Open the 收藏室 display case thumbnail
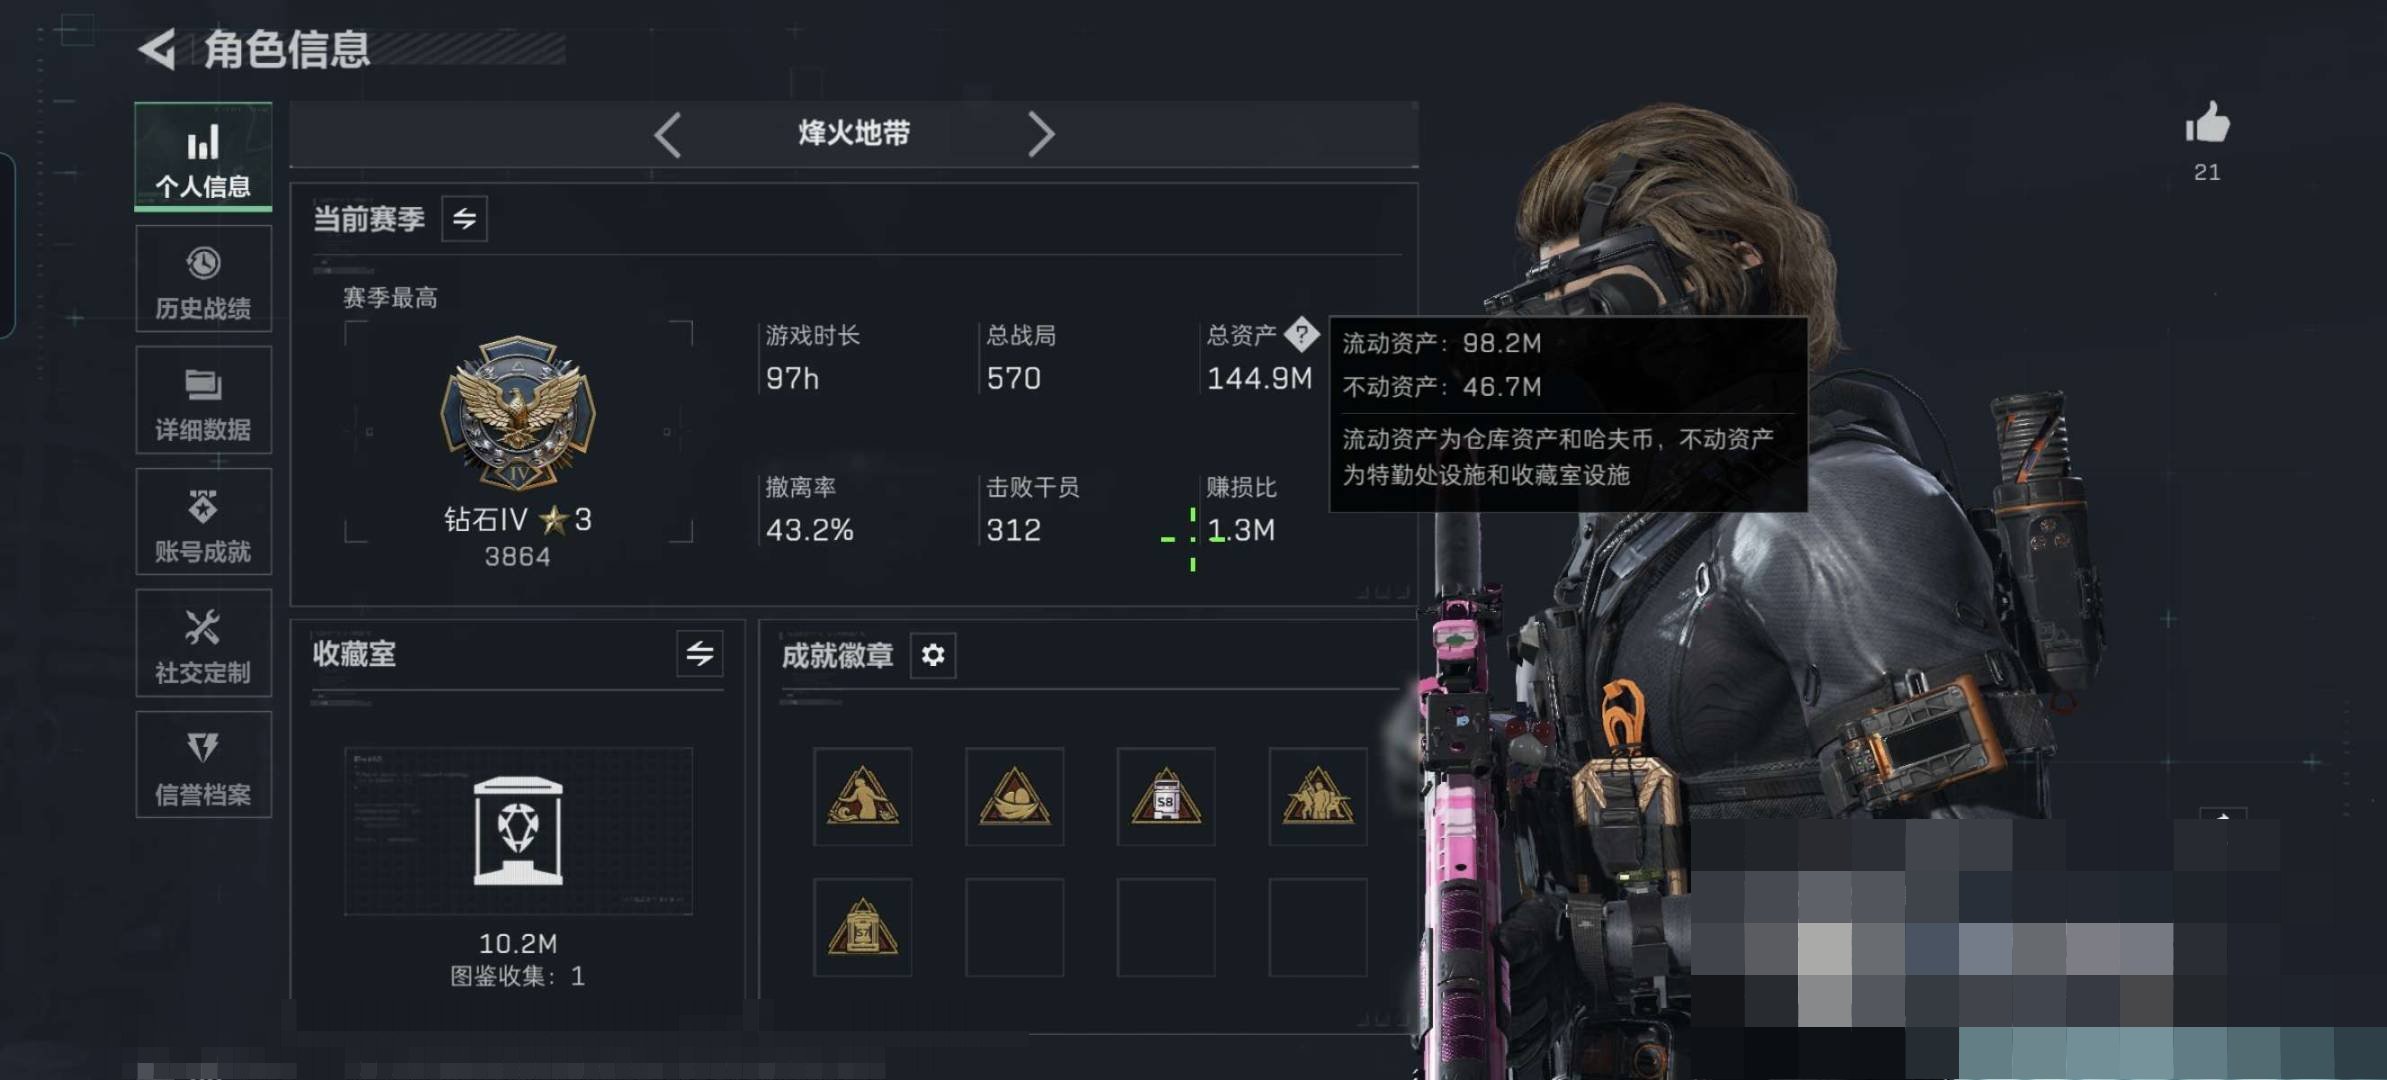The image size is (2387, 1080). tap(518, 831)
